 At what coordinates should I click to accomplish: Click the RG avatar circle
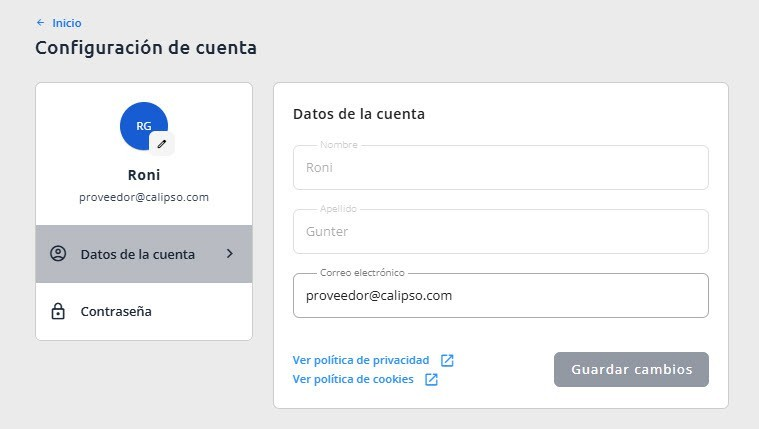(144, 126)
